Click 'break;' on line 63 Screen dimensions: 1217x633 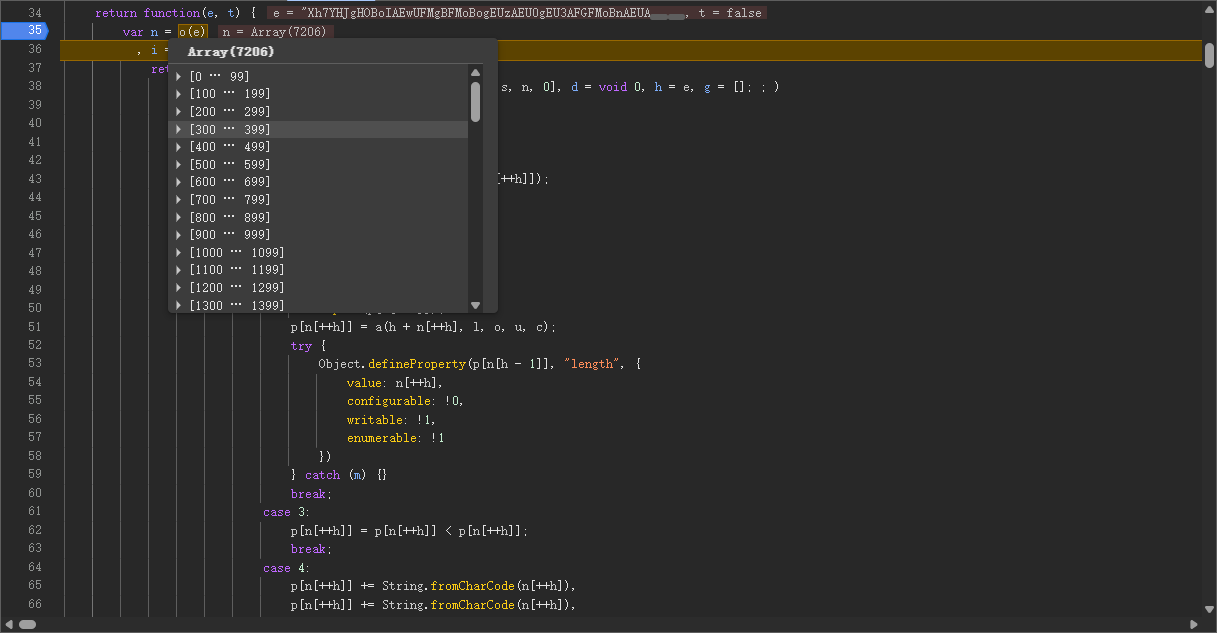click(311, 549)
